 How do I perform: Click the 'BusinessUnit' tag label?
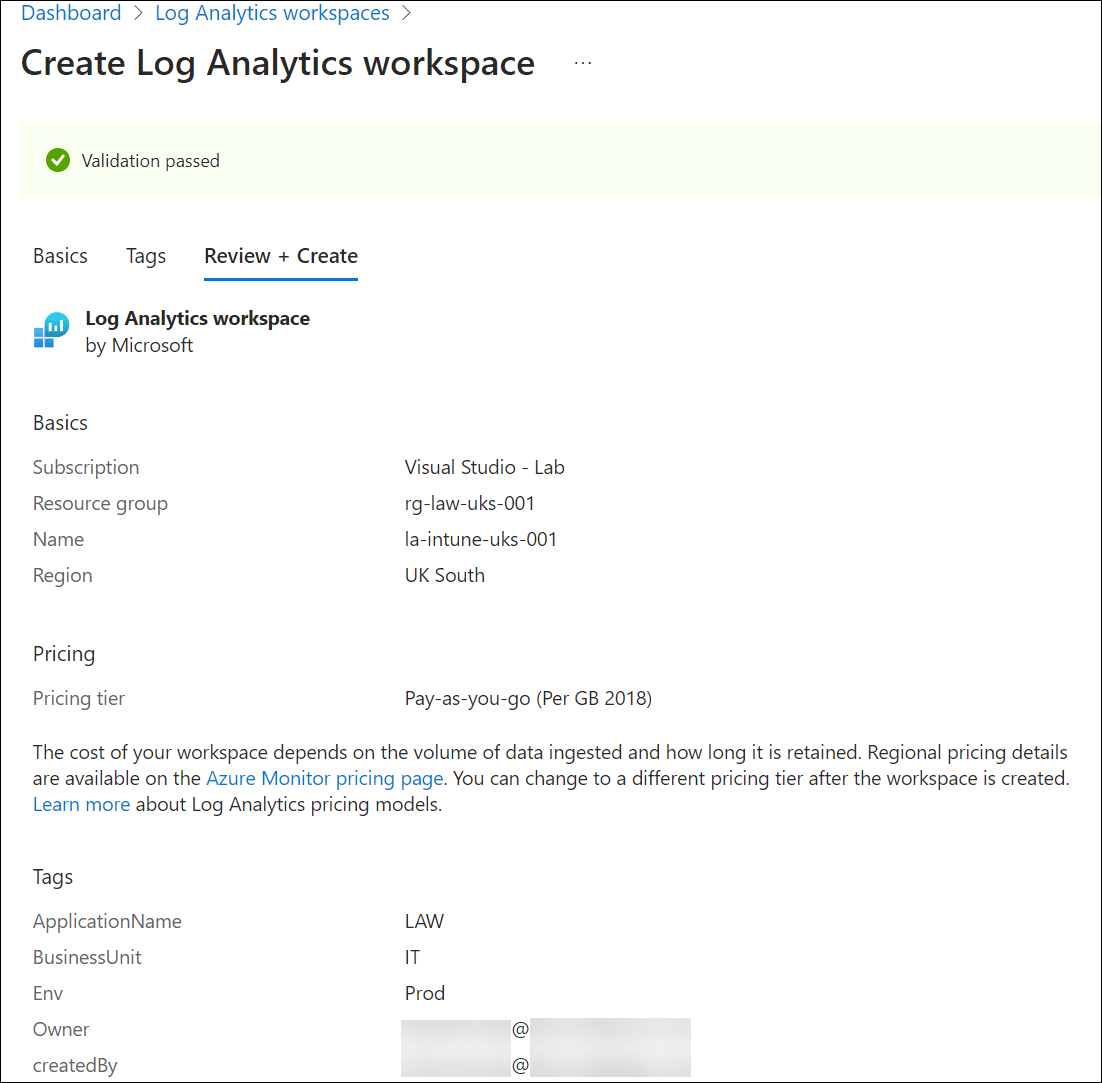pos(87,957)
